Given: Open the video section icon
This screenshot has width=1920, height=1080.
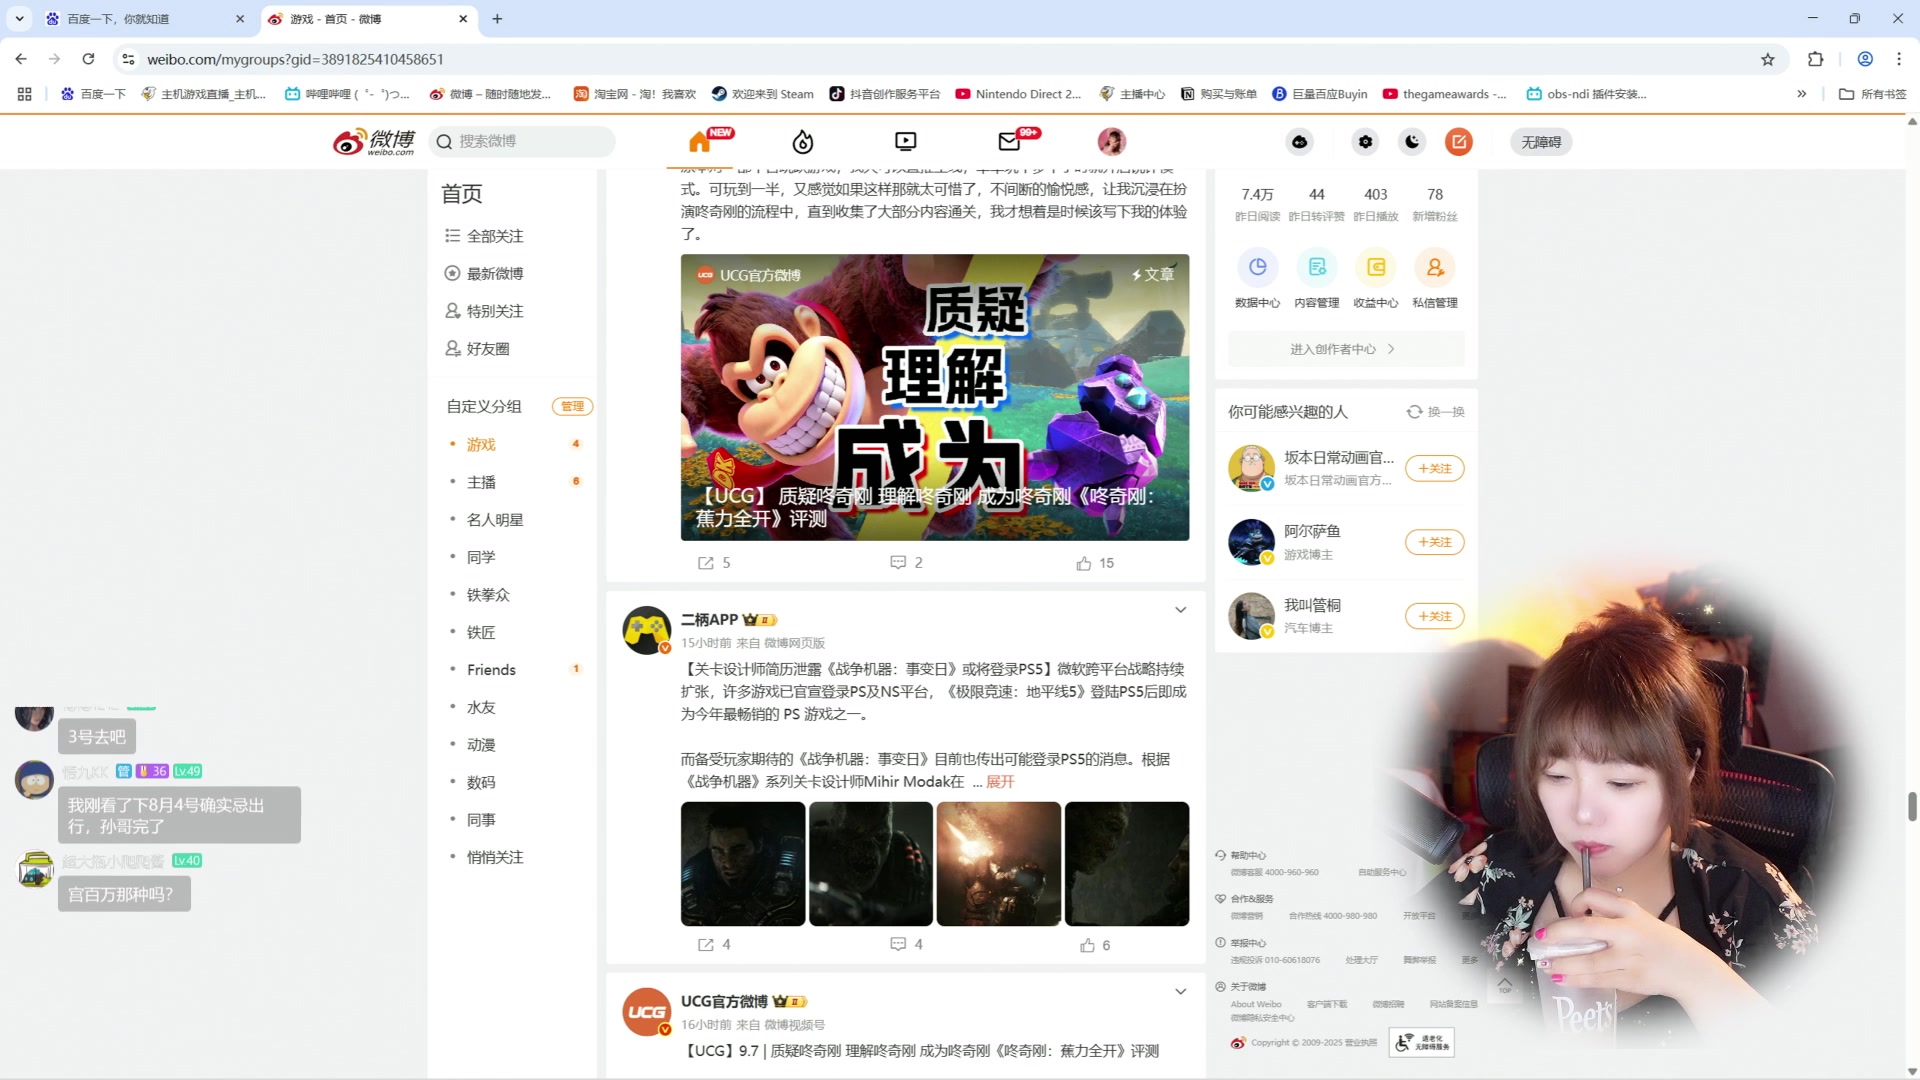Looking at the screenshot, I should pyautogui.click(x=906, y=142).
